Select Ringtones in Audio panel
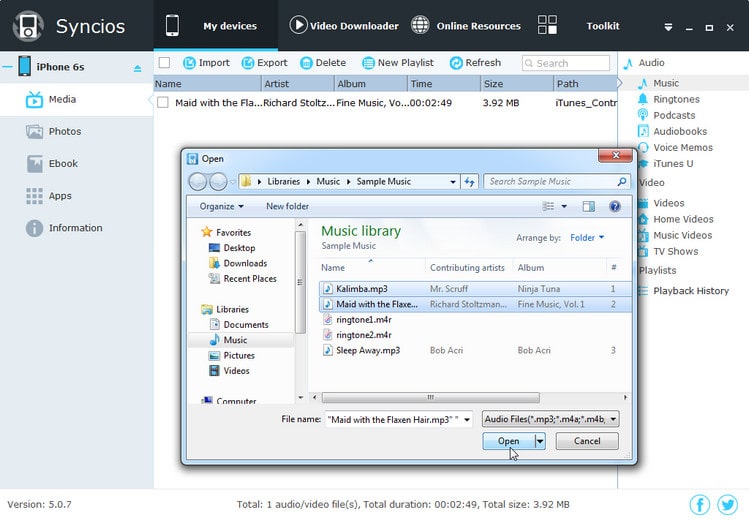Screen dimensions: 749x521 (676, 99)
